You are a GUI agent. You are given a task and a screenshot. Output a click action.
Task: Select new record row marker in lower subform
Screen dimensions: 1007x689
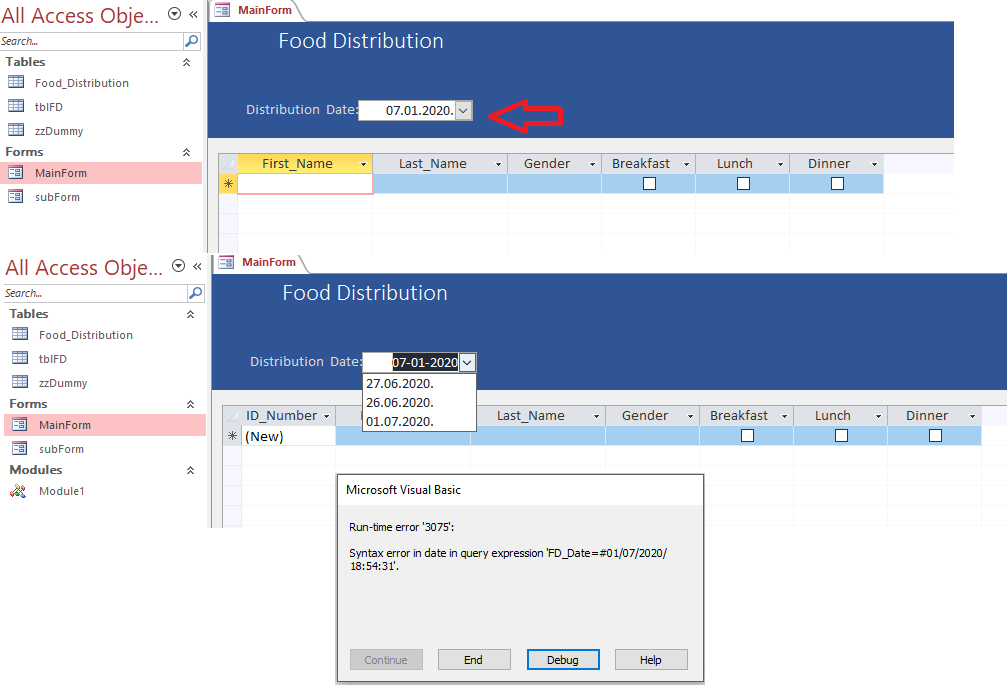click(x=232, y=436)
